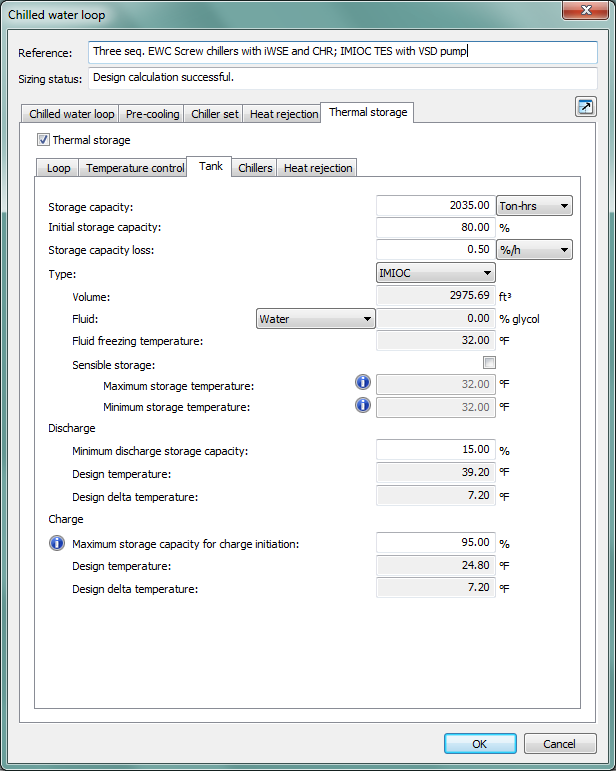Open the Temperature control sub-tab
Image resolution: width=616 pixels, height=771 pixels.
click(134, 168)
